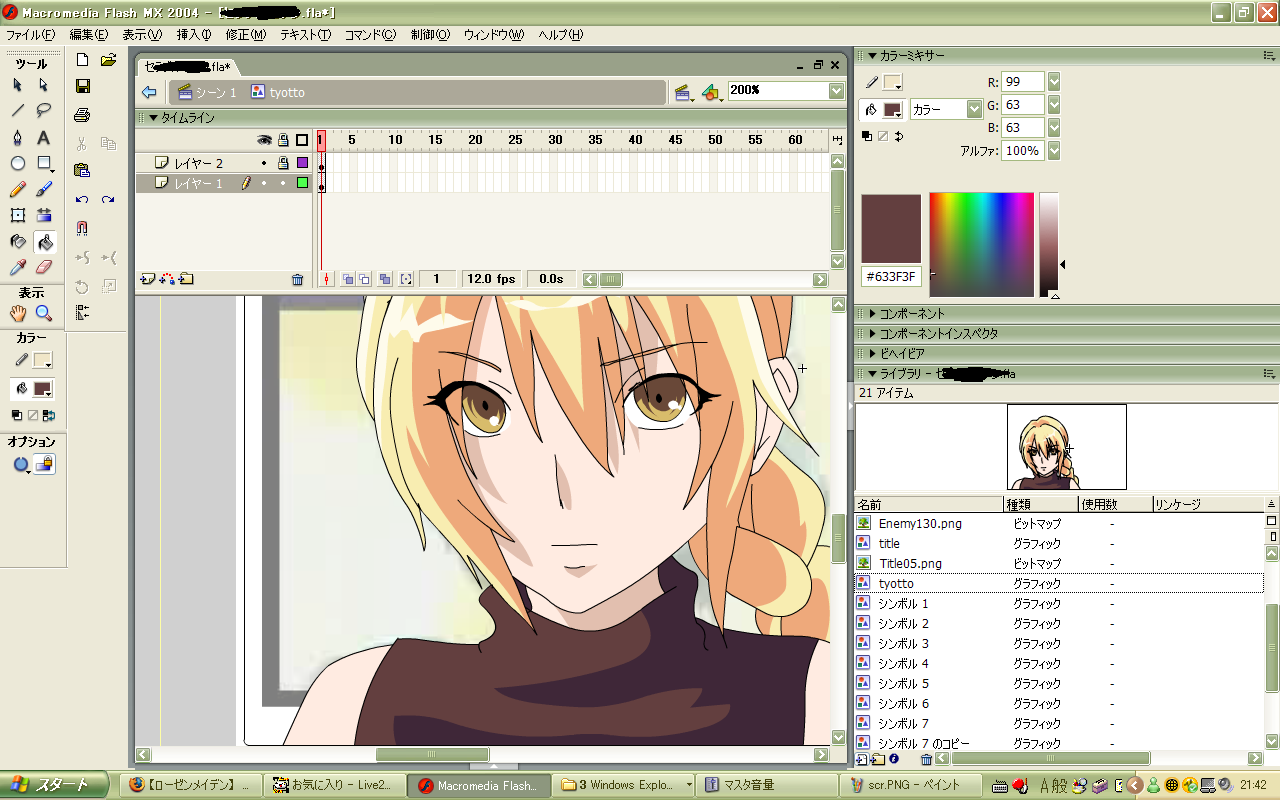Add a new layer in timeline
This screenshot has height=800, width=1280.
(x=148, y=280)
